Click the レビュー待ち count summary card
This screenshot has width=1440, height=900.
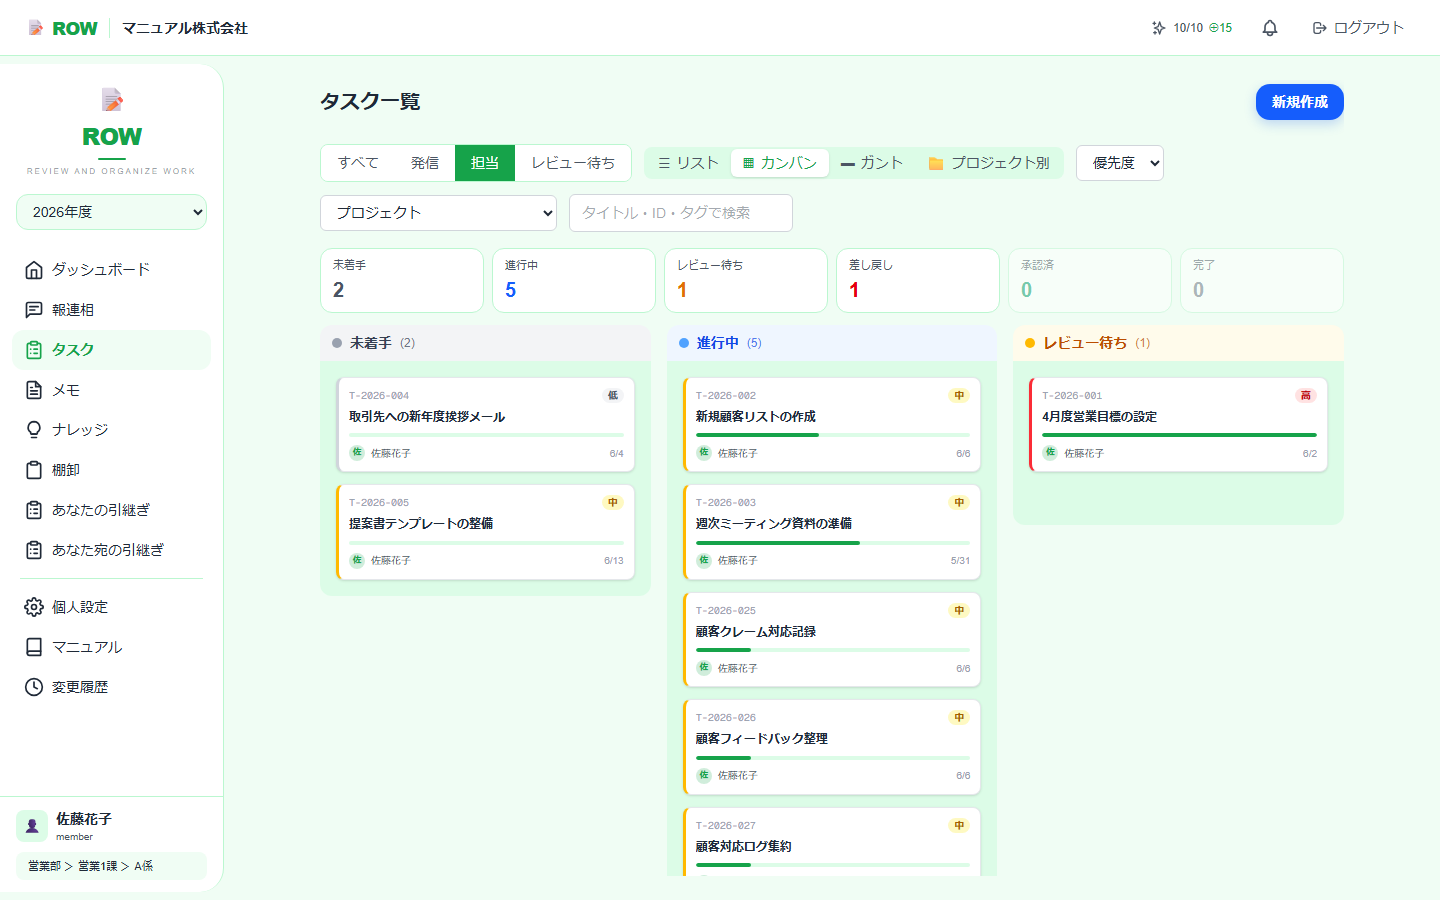tap(746, 280)
